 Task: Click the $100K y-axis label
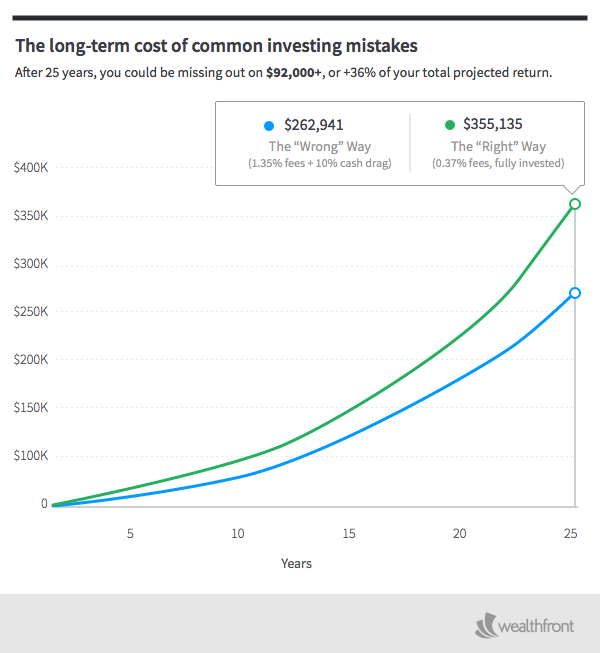pos(30,456)
